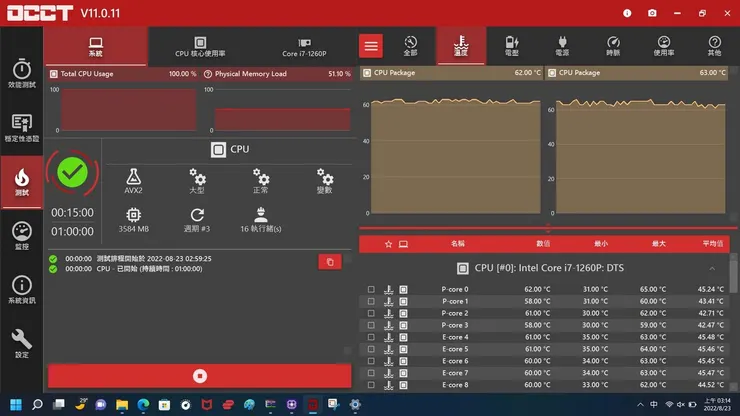This screenshot has height=416, width=740.
Task: Open File Explorer from the taskbar
Action: coord(122,405)
